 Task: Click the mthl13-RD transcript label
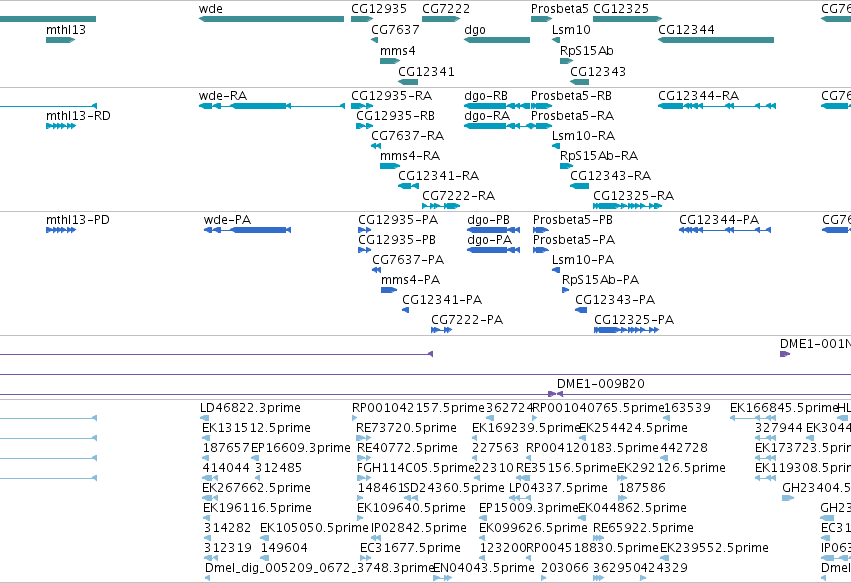pyautogui.click(x=78, y=116)
